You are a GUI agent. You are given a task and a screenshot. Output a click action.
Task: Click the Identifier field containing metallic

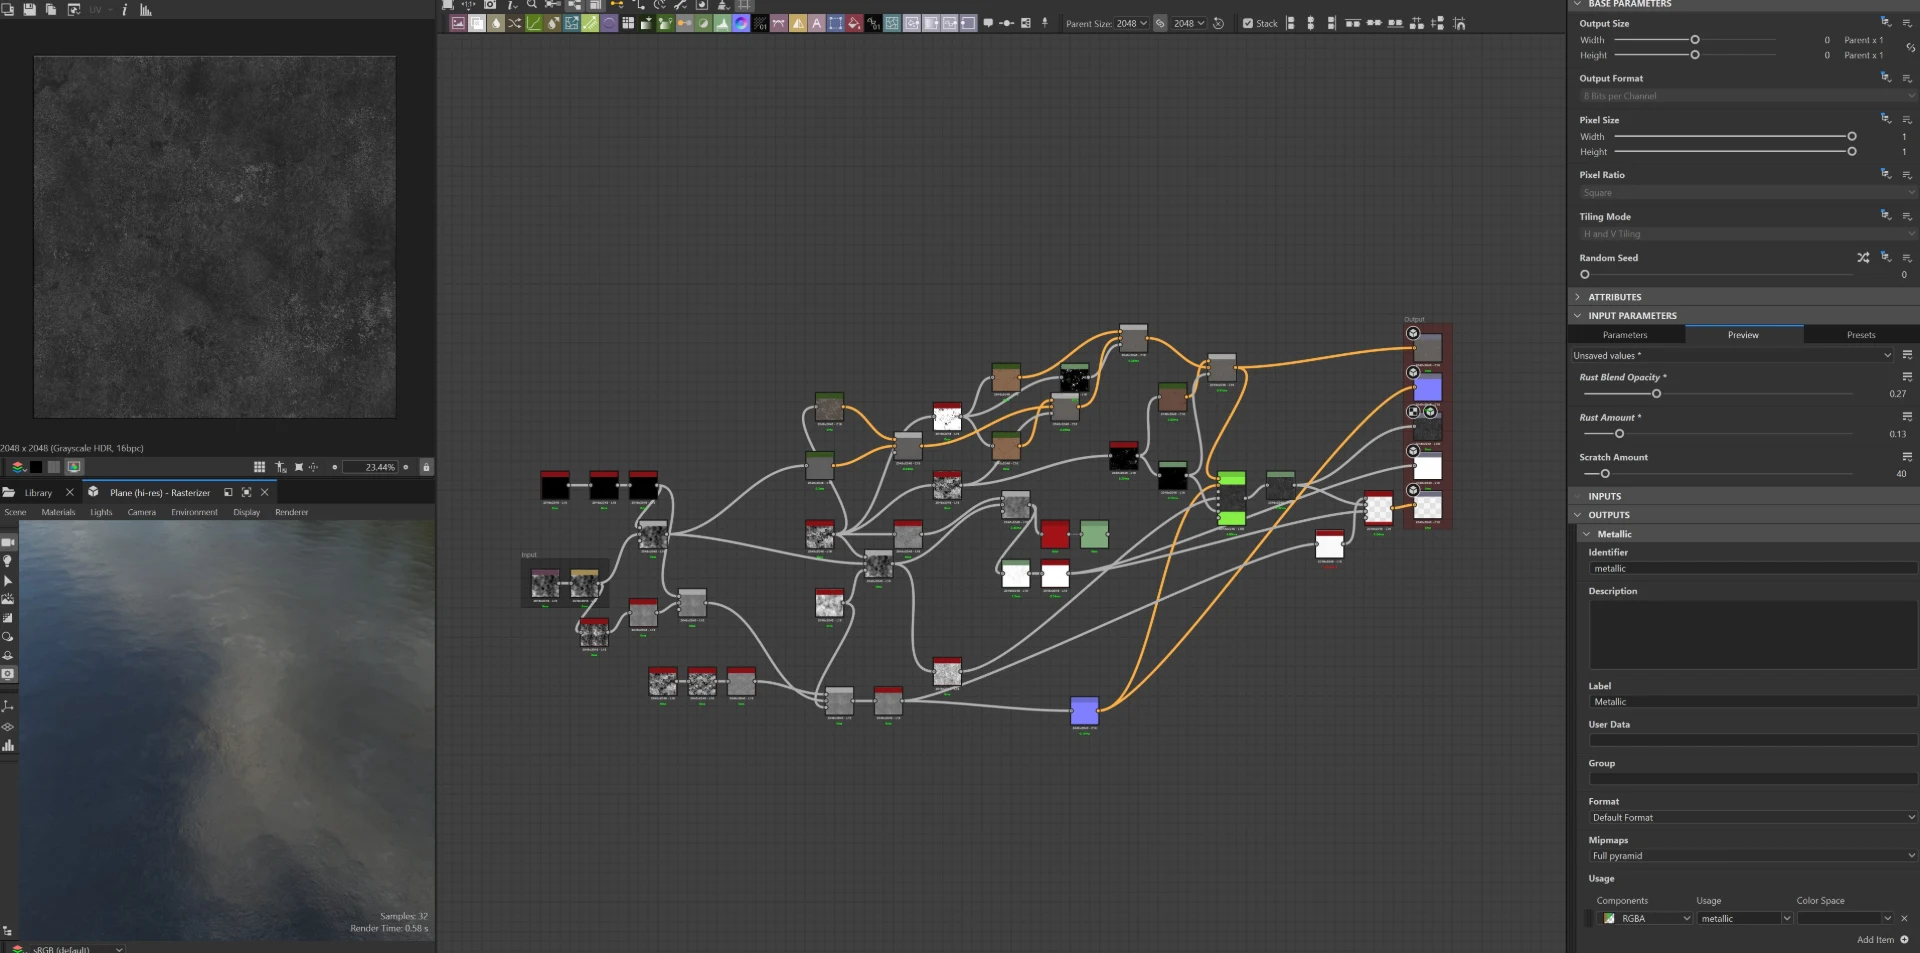(x=1753, y=569)
